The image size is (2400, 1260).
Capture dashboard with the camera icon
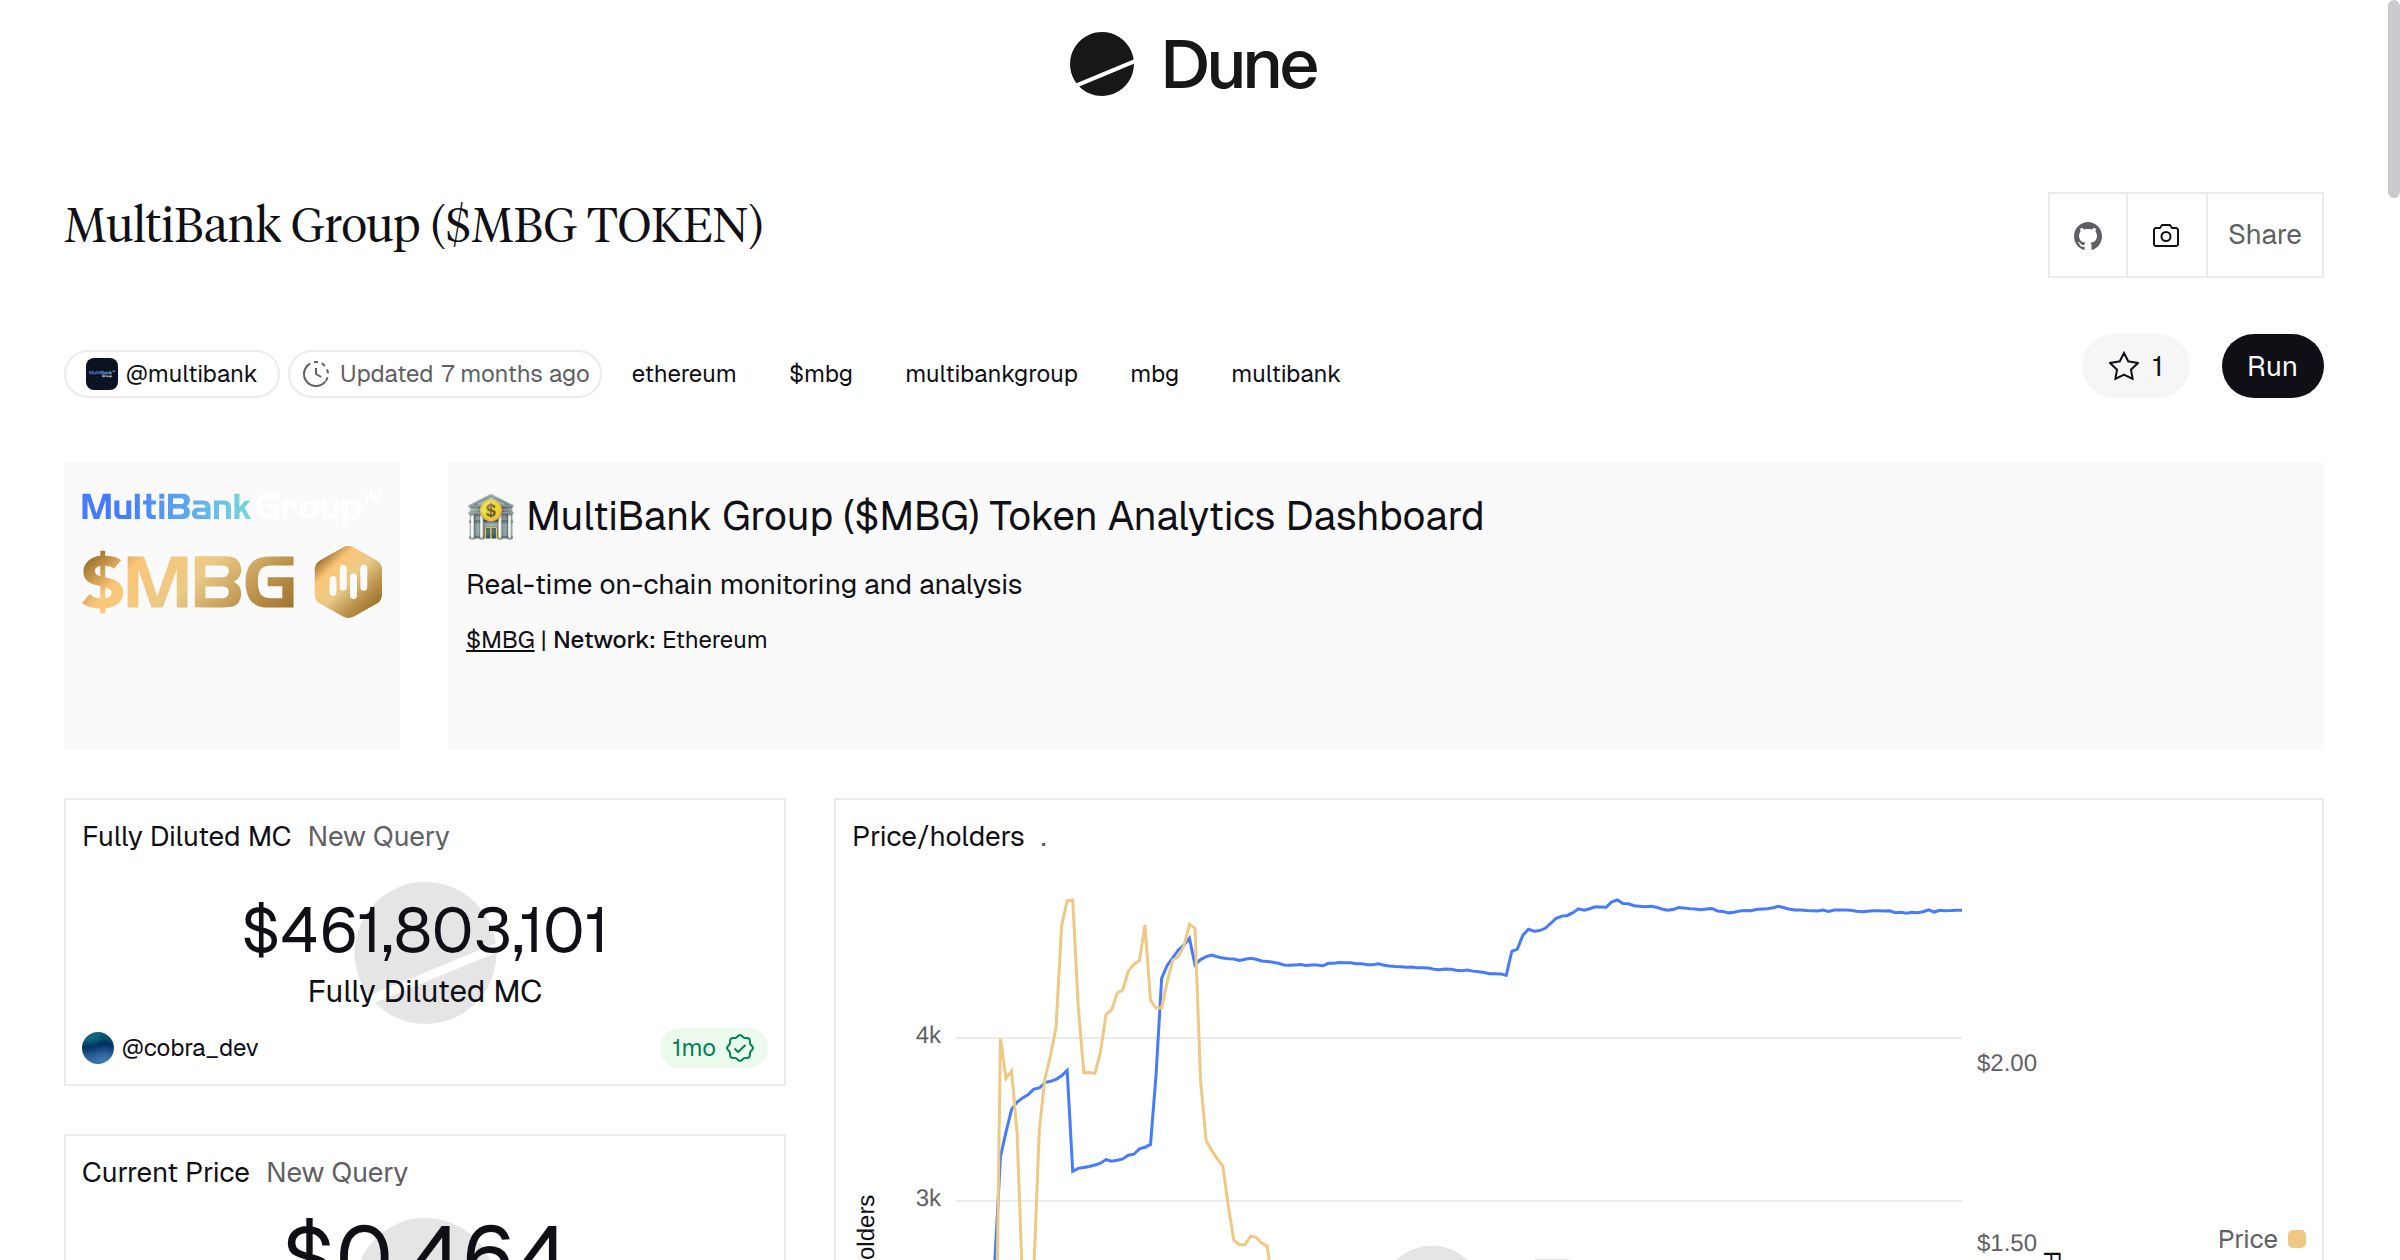(x=2165, y=235)
